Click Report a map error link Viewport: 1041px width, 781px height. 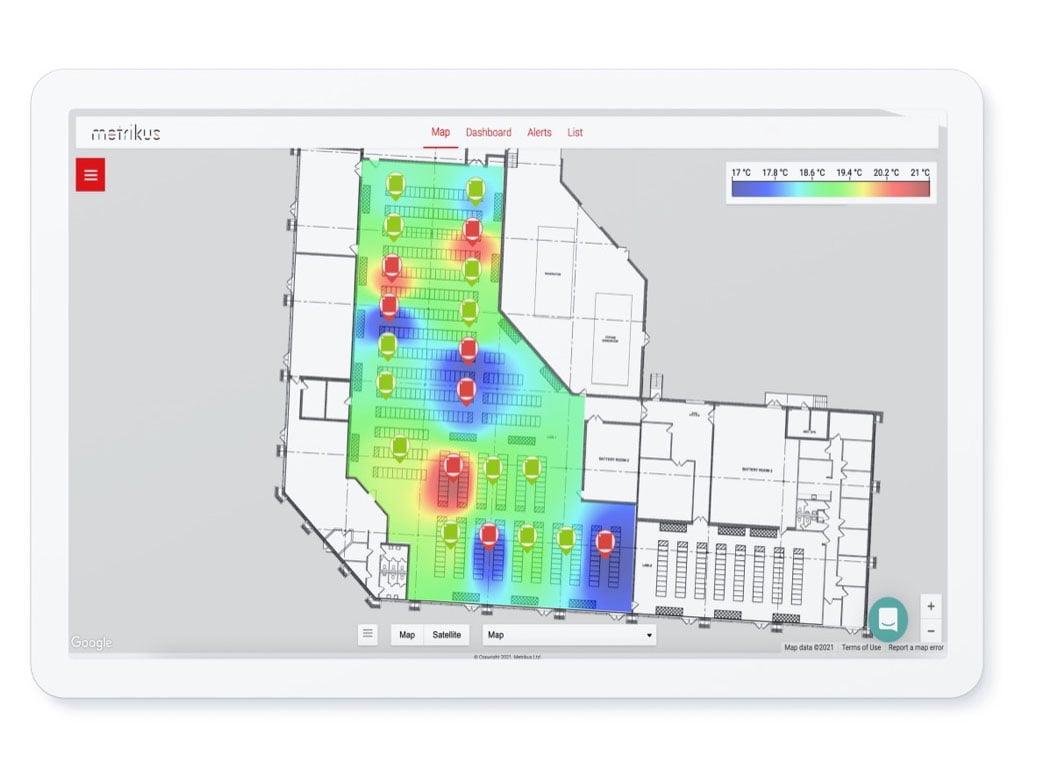915,648
